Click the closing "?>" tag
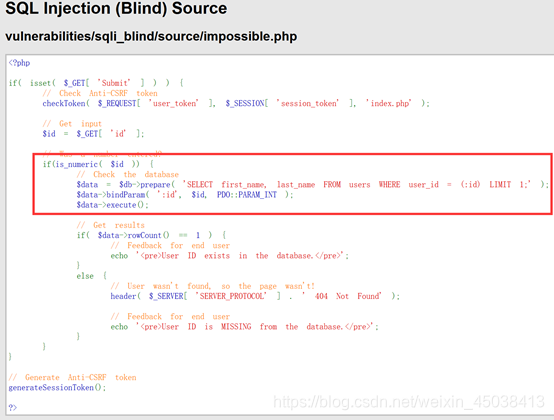This screenshot has width=554, height=420. (13, 408)
